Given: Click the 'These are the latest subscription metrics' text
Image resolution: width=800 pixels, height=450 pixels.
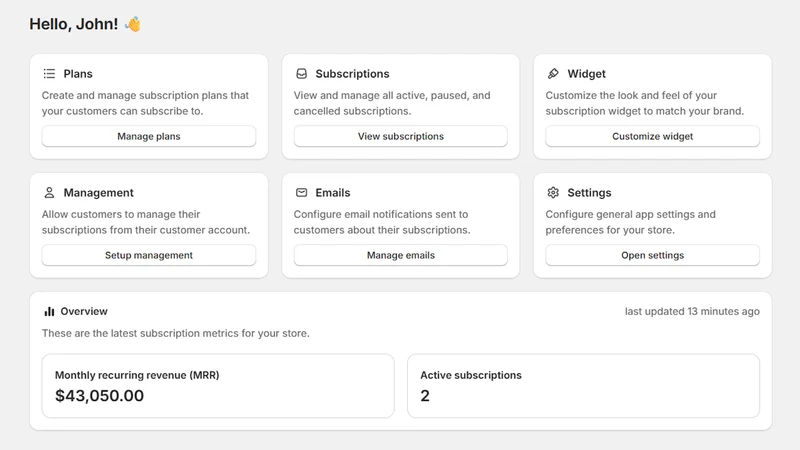Looking at the screenshot, I should click(176, 333).
